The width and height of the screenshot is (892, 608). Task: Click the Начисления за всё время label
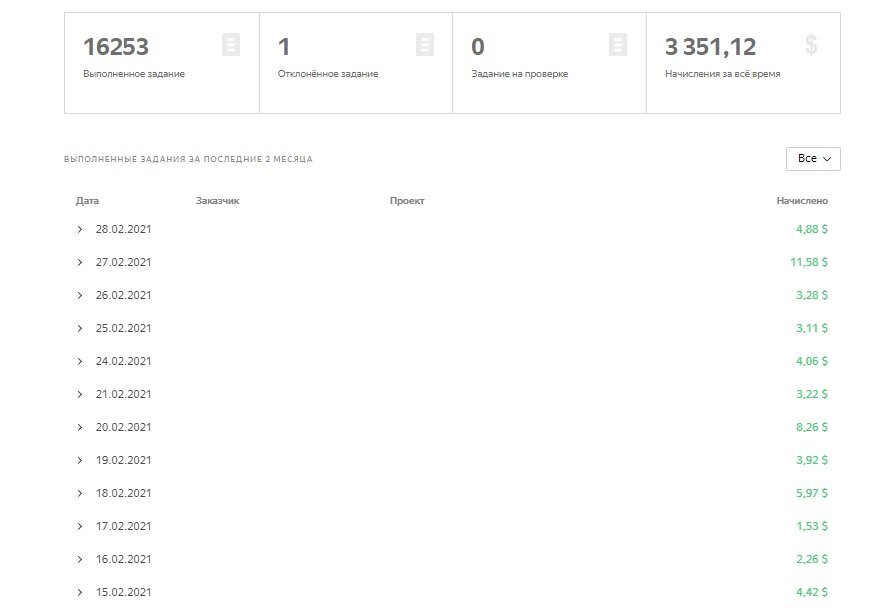point(722,74)
